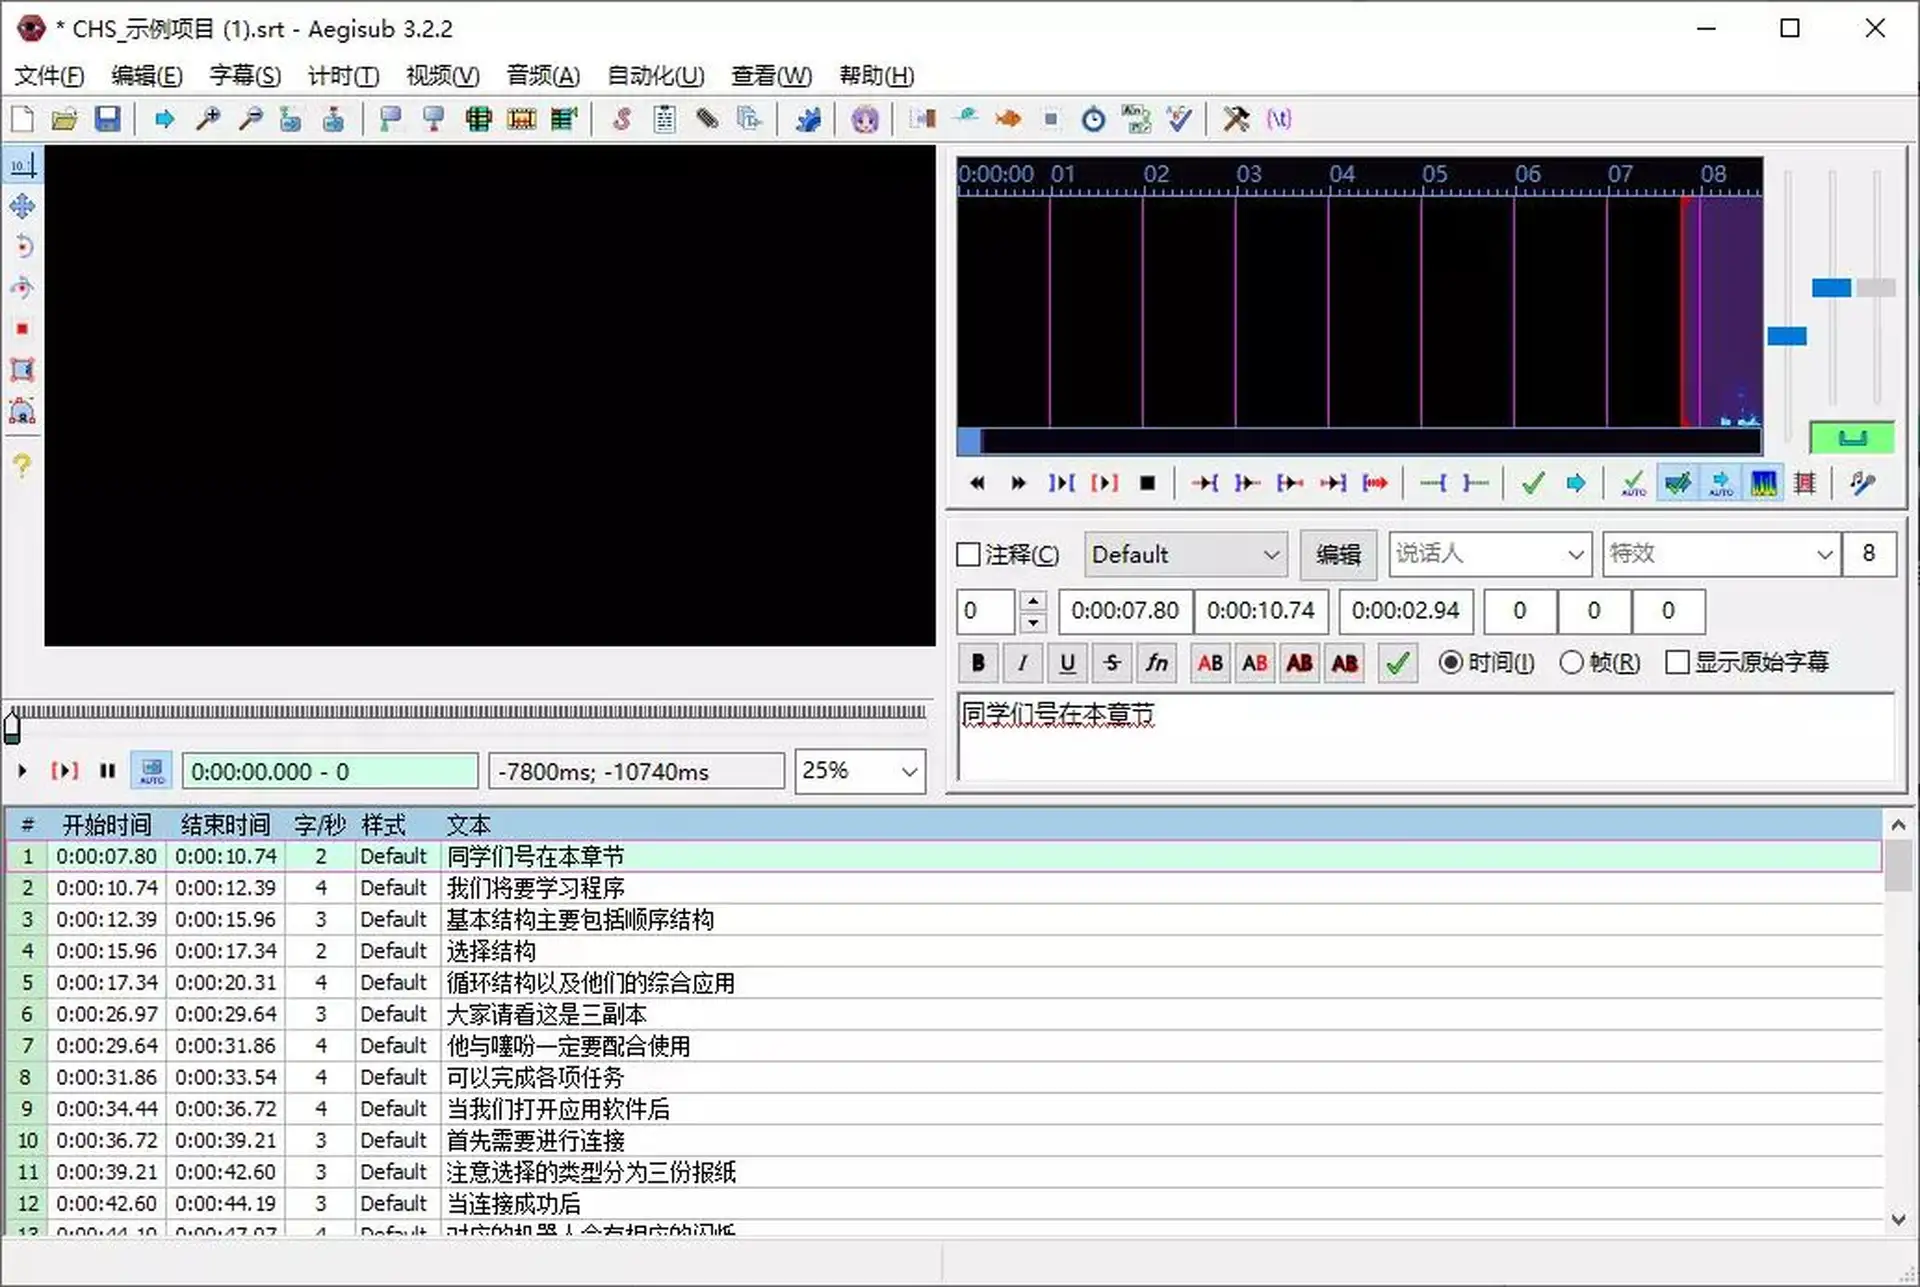Click the italic formatting button
Screen dimensions: 1920x1287
point(1022,662)
